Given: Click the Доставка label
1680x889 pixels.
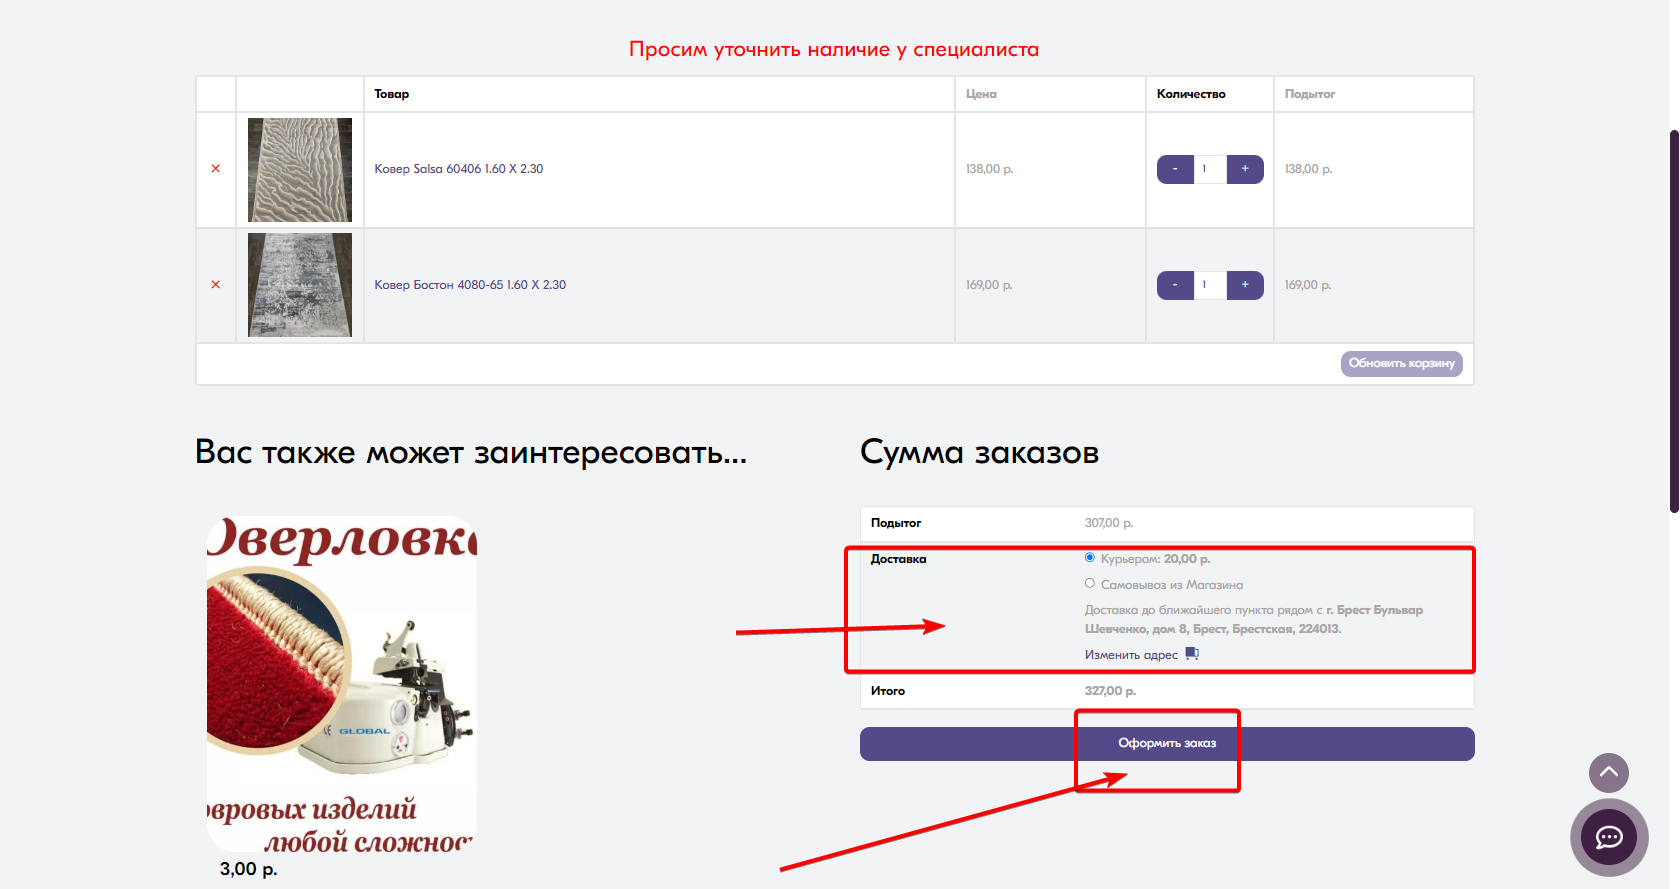Looking at the screenshot, I should (898, 559).
